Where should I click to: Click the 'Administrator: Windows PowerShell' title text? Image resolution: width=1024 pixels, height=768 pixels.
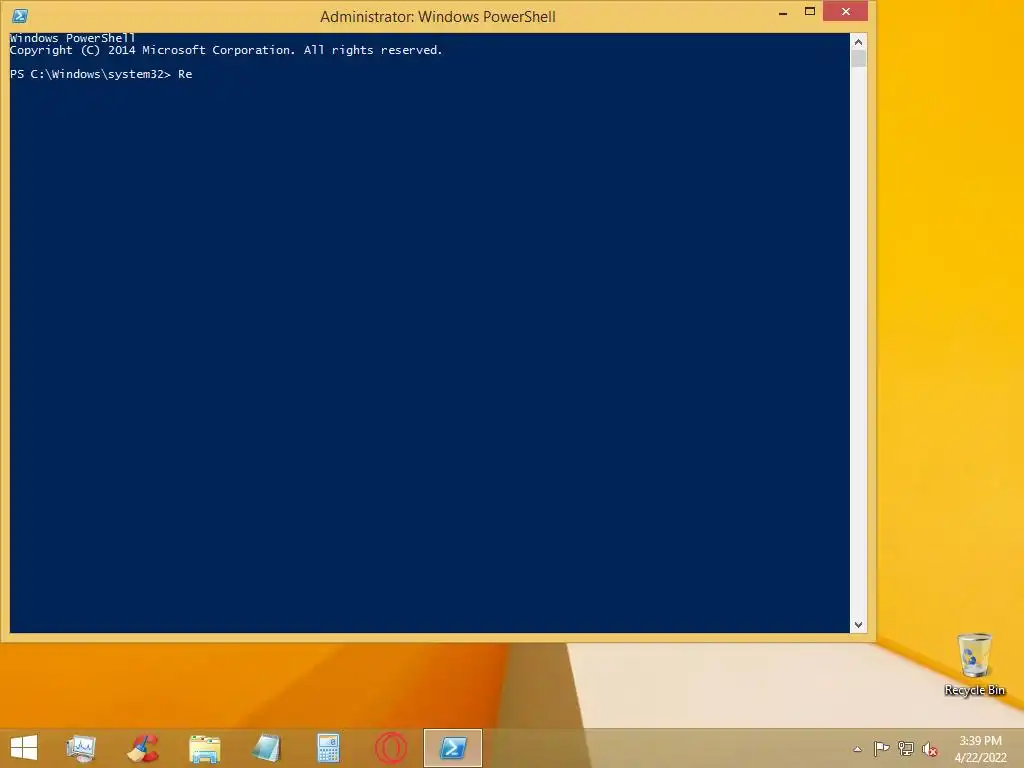pos(438,17)
